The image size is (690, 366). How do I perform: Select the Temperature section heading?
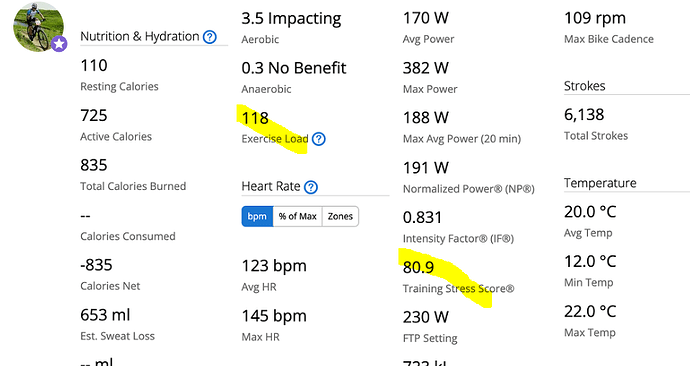point(600,183)
